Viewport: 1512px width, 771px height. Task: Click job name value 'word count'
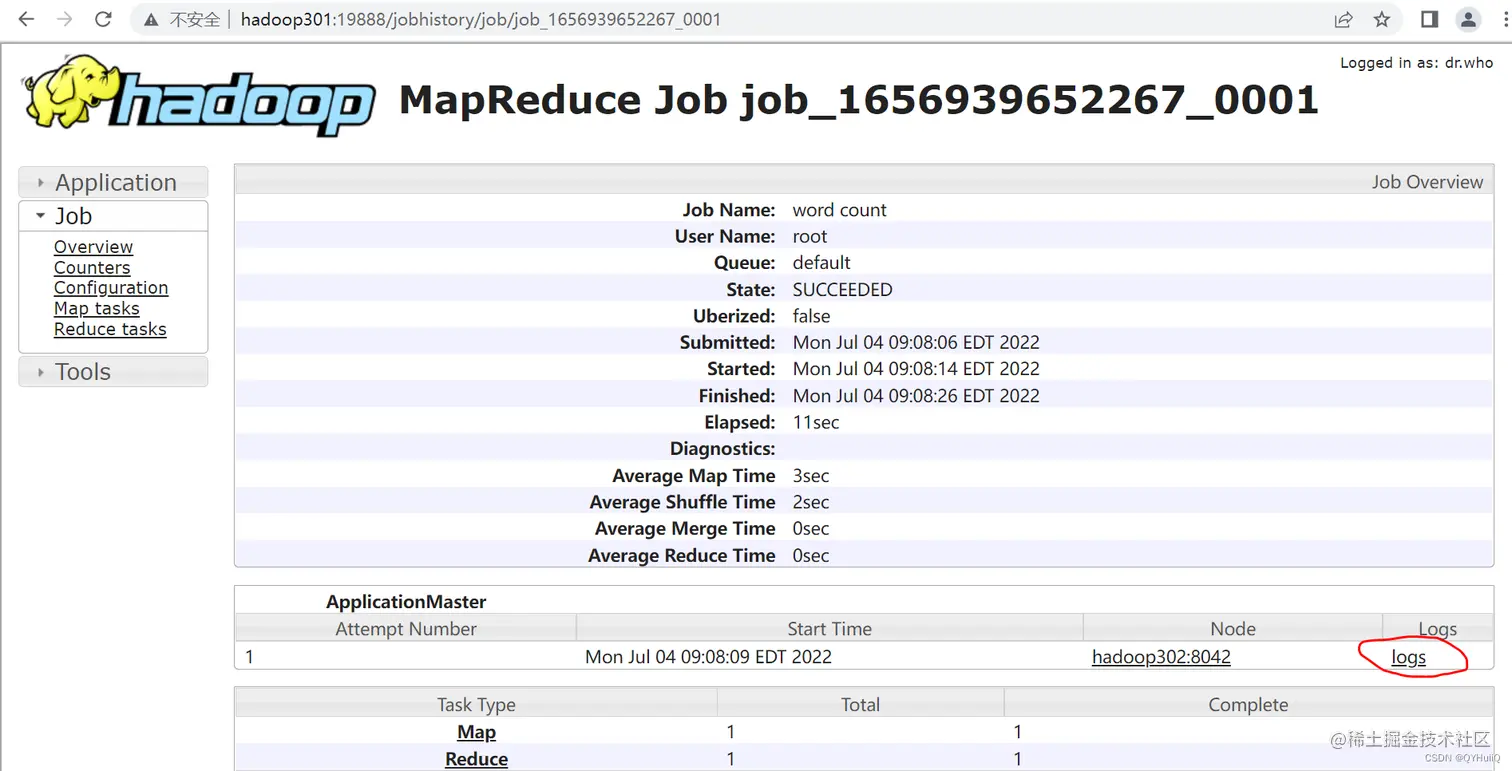pyautogui.click(x=839, y=210)
